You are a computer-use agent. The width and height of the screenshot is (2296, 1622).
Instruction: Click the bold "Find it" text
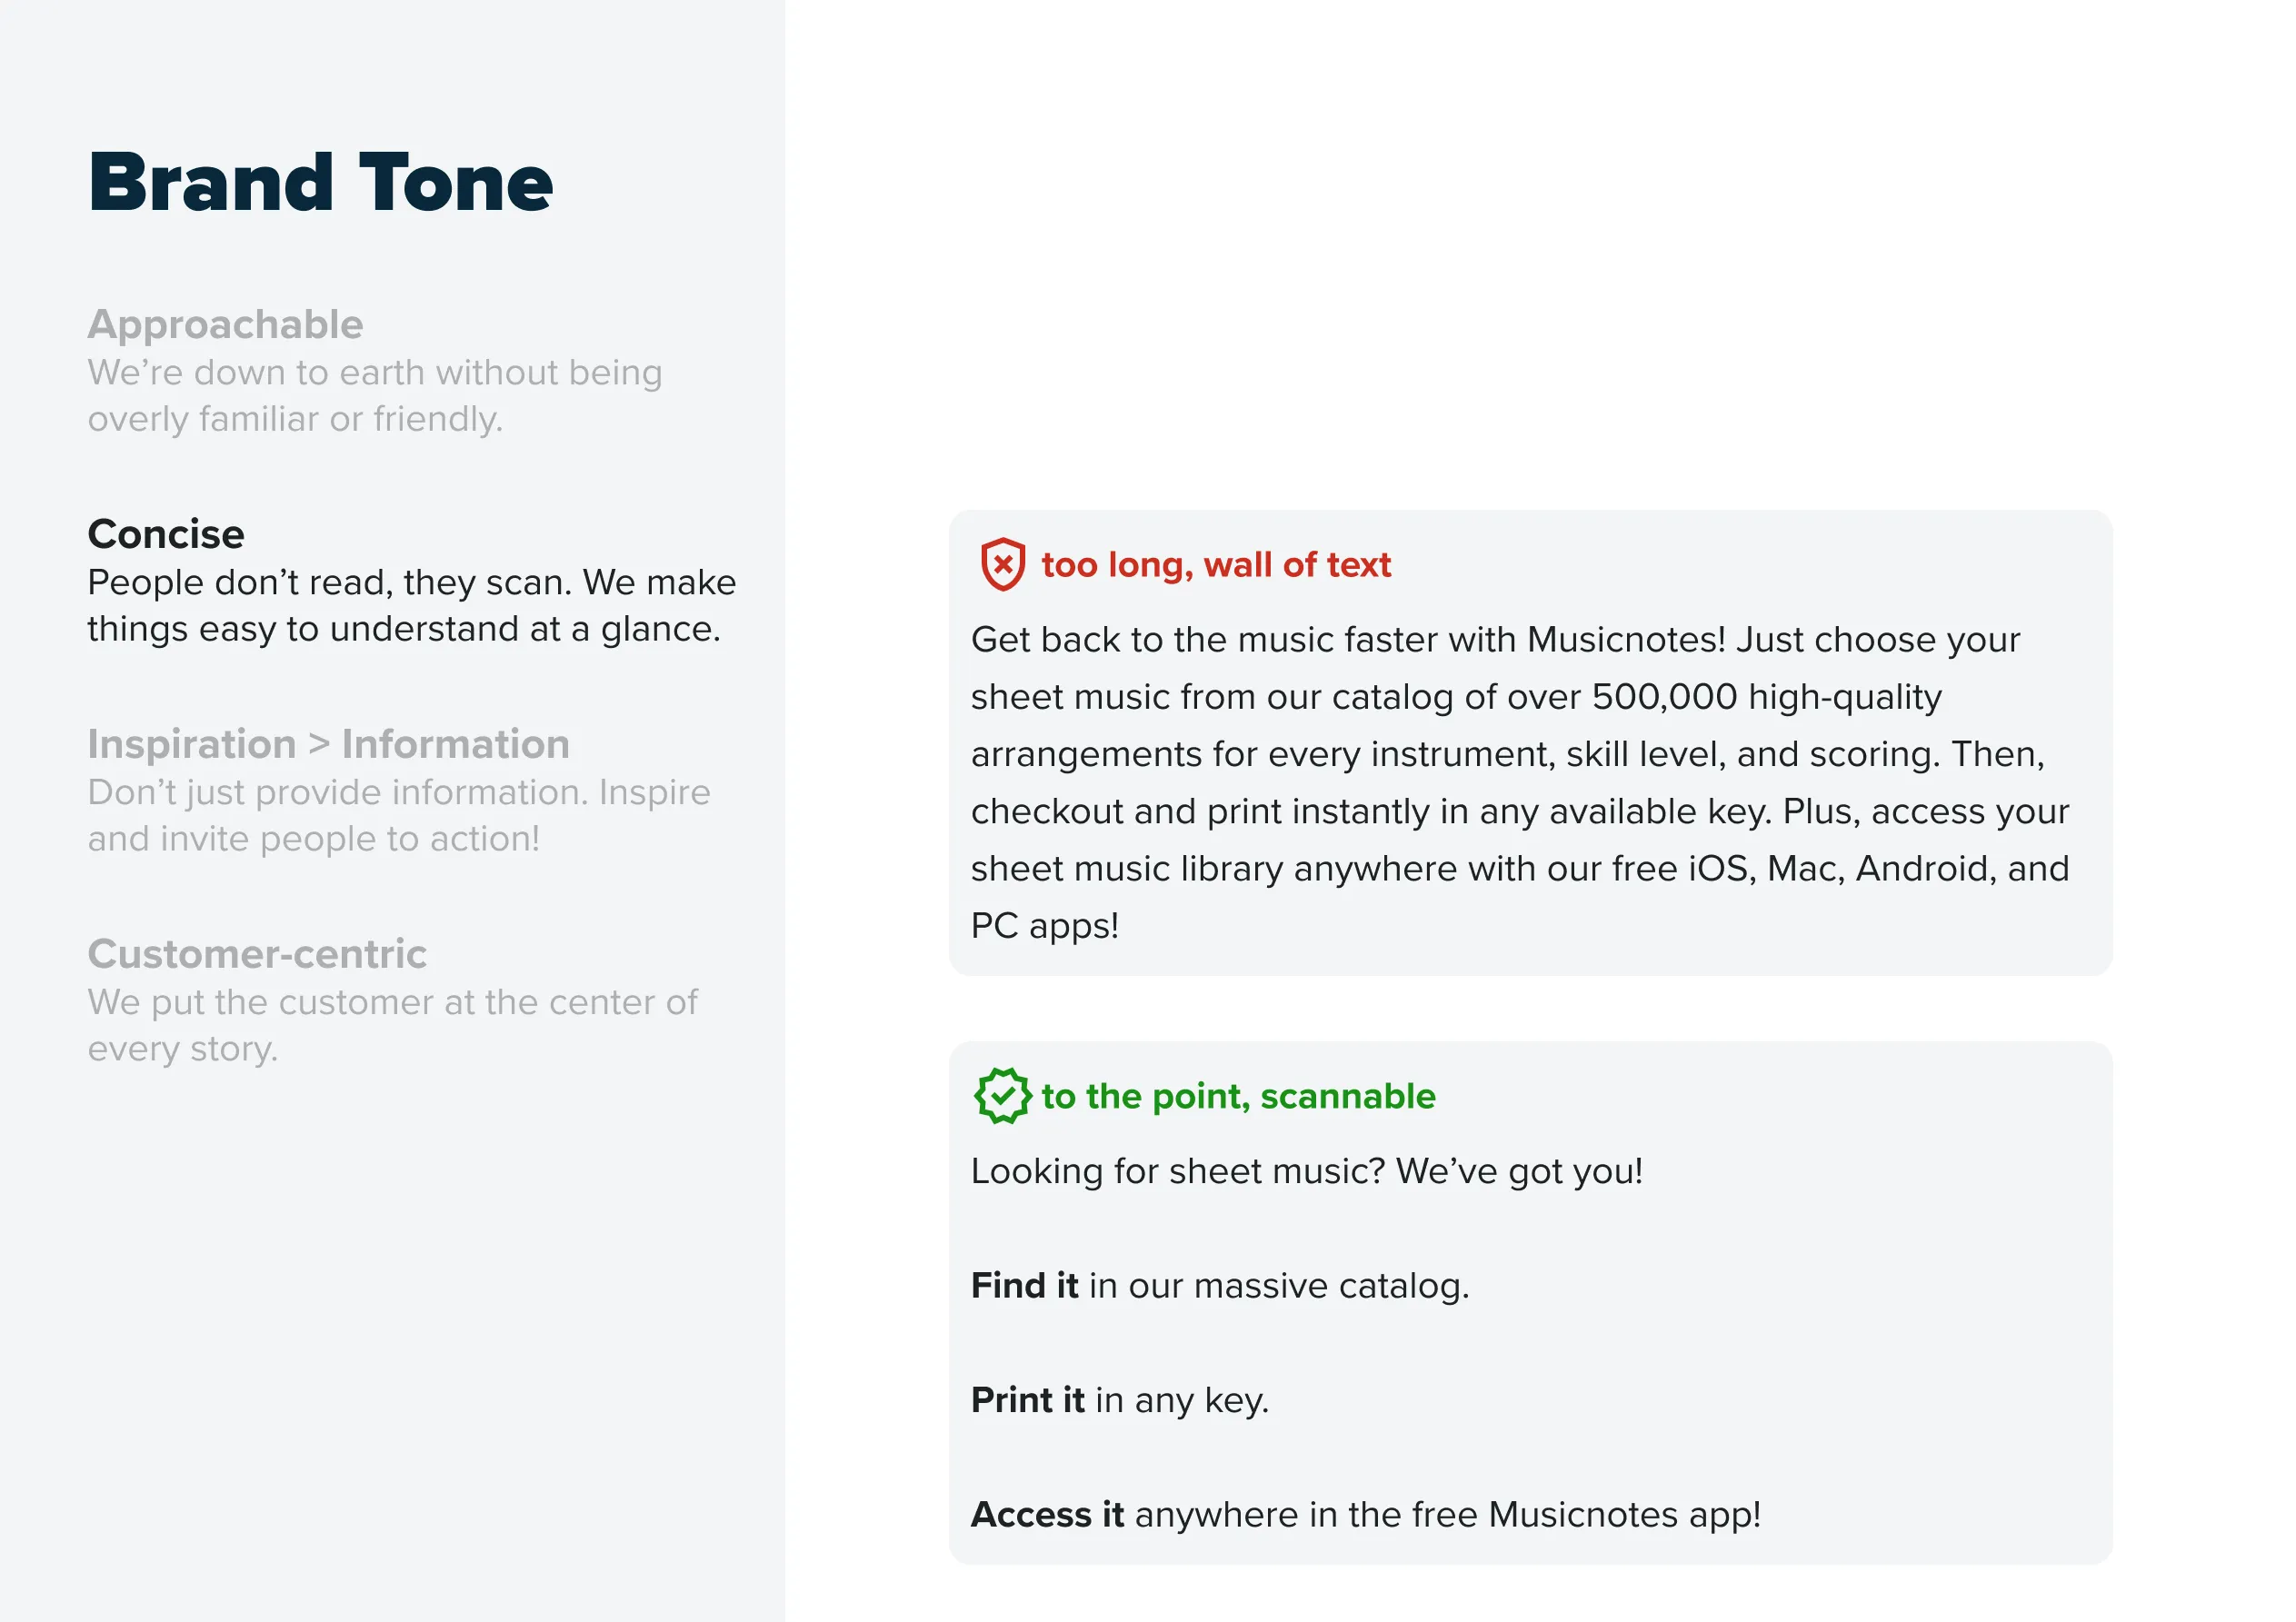pyautogui.click(x=1024, y=1286)
